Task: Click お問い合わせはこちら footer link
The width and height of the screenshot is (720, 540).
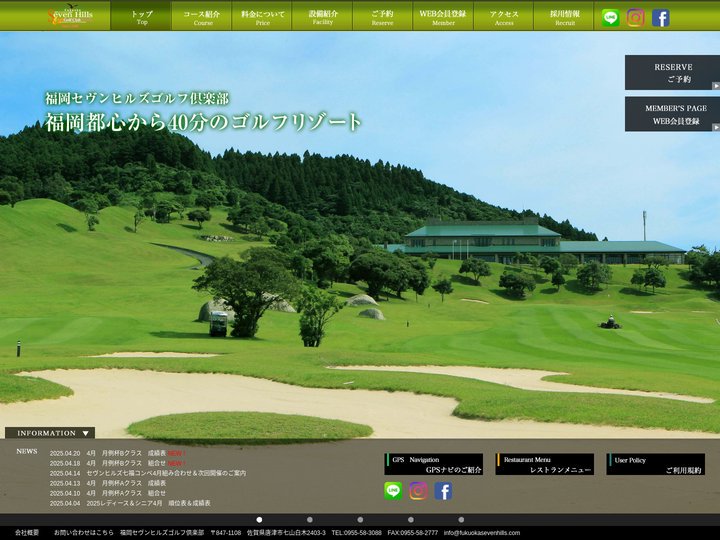Action: 84,533
